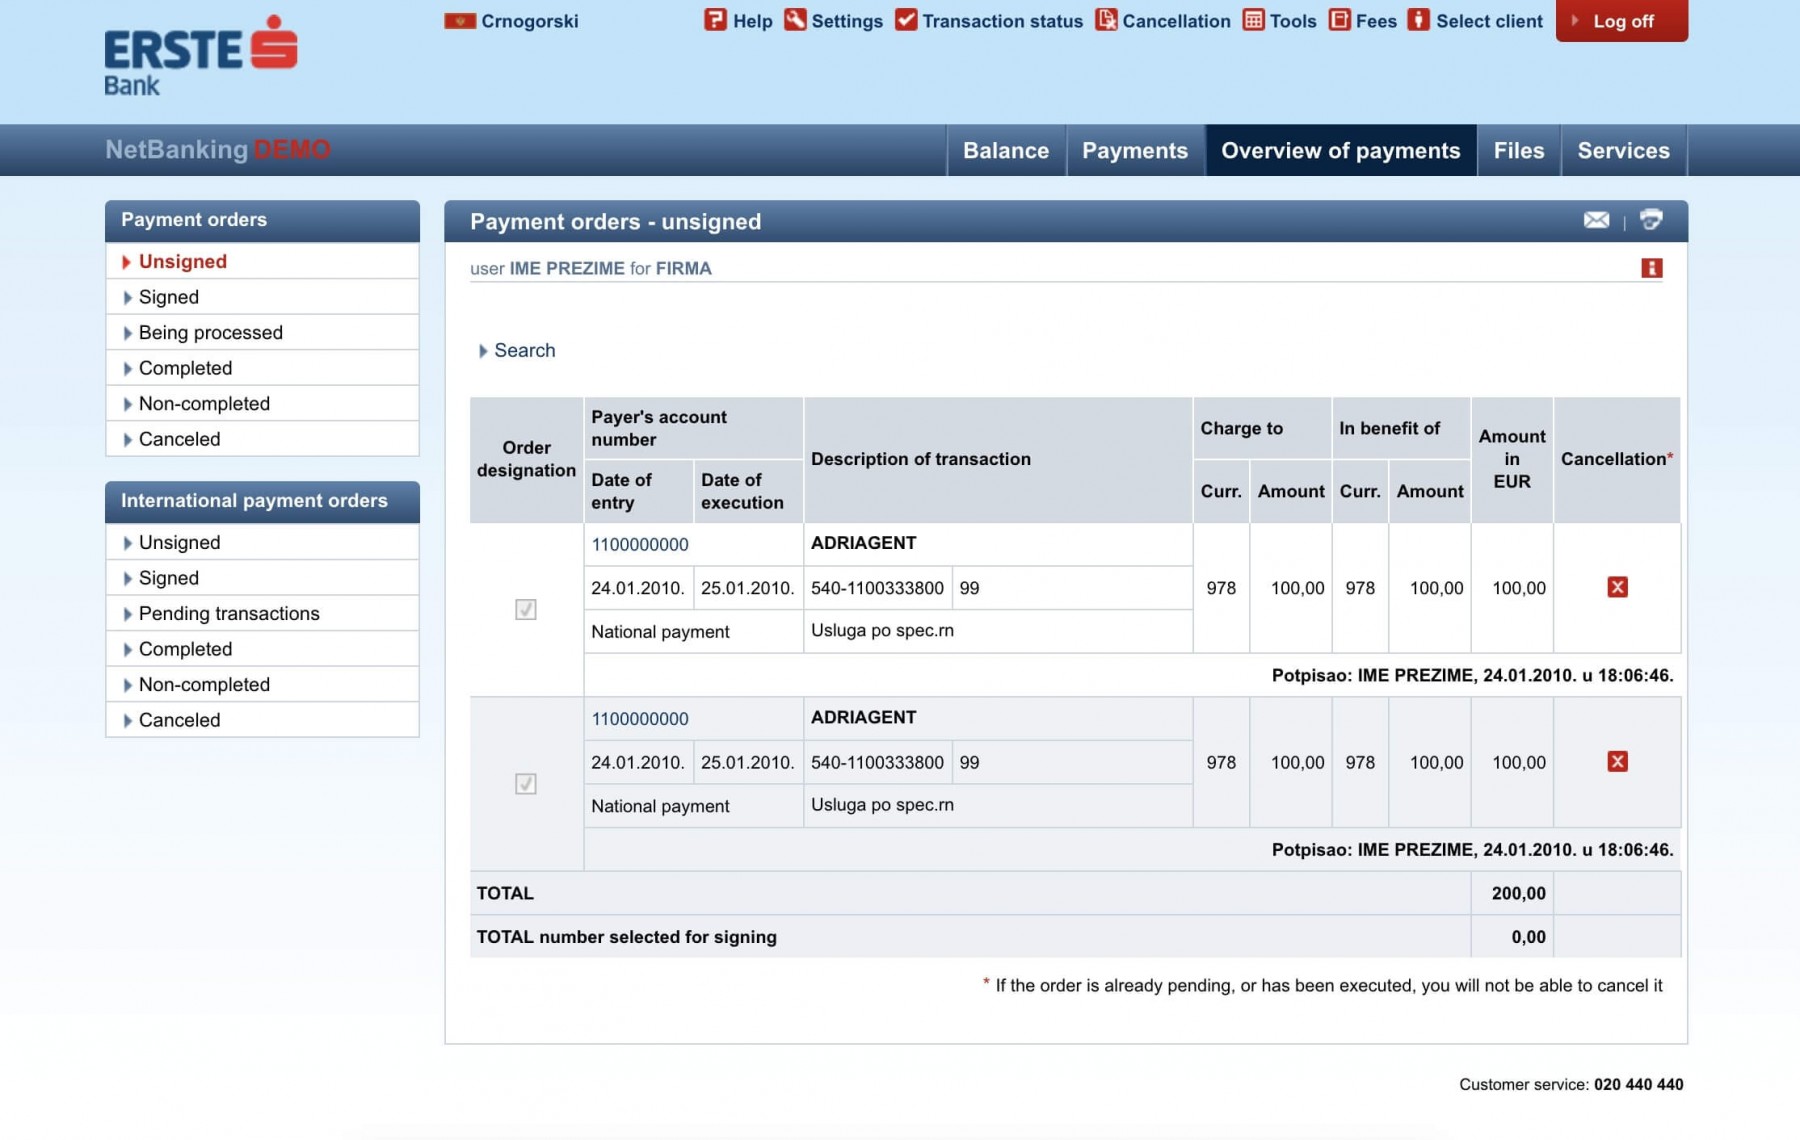Open the Services tab

coord(1622,150)
